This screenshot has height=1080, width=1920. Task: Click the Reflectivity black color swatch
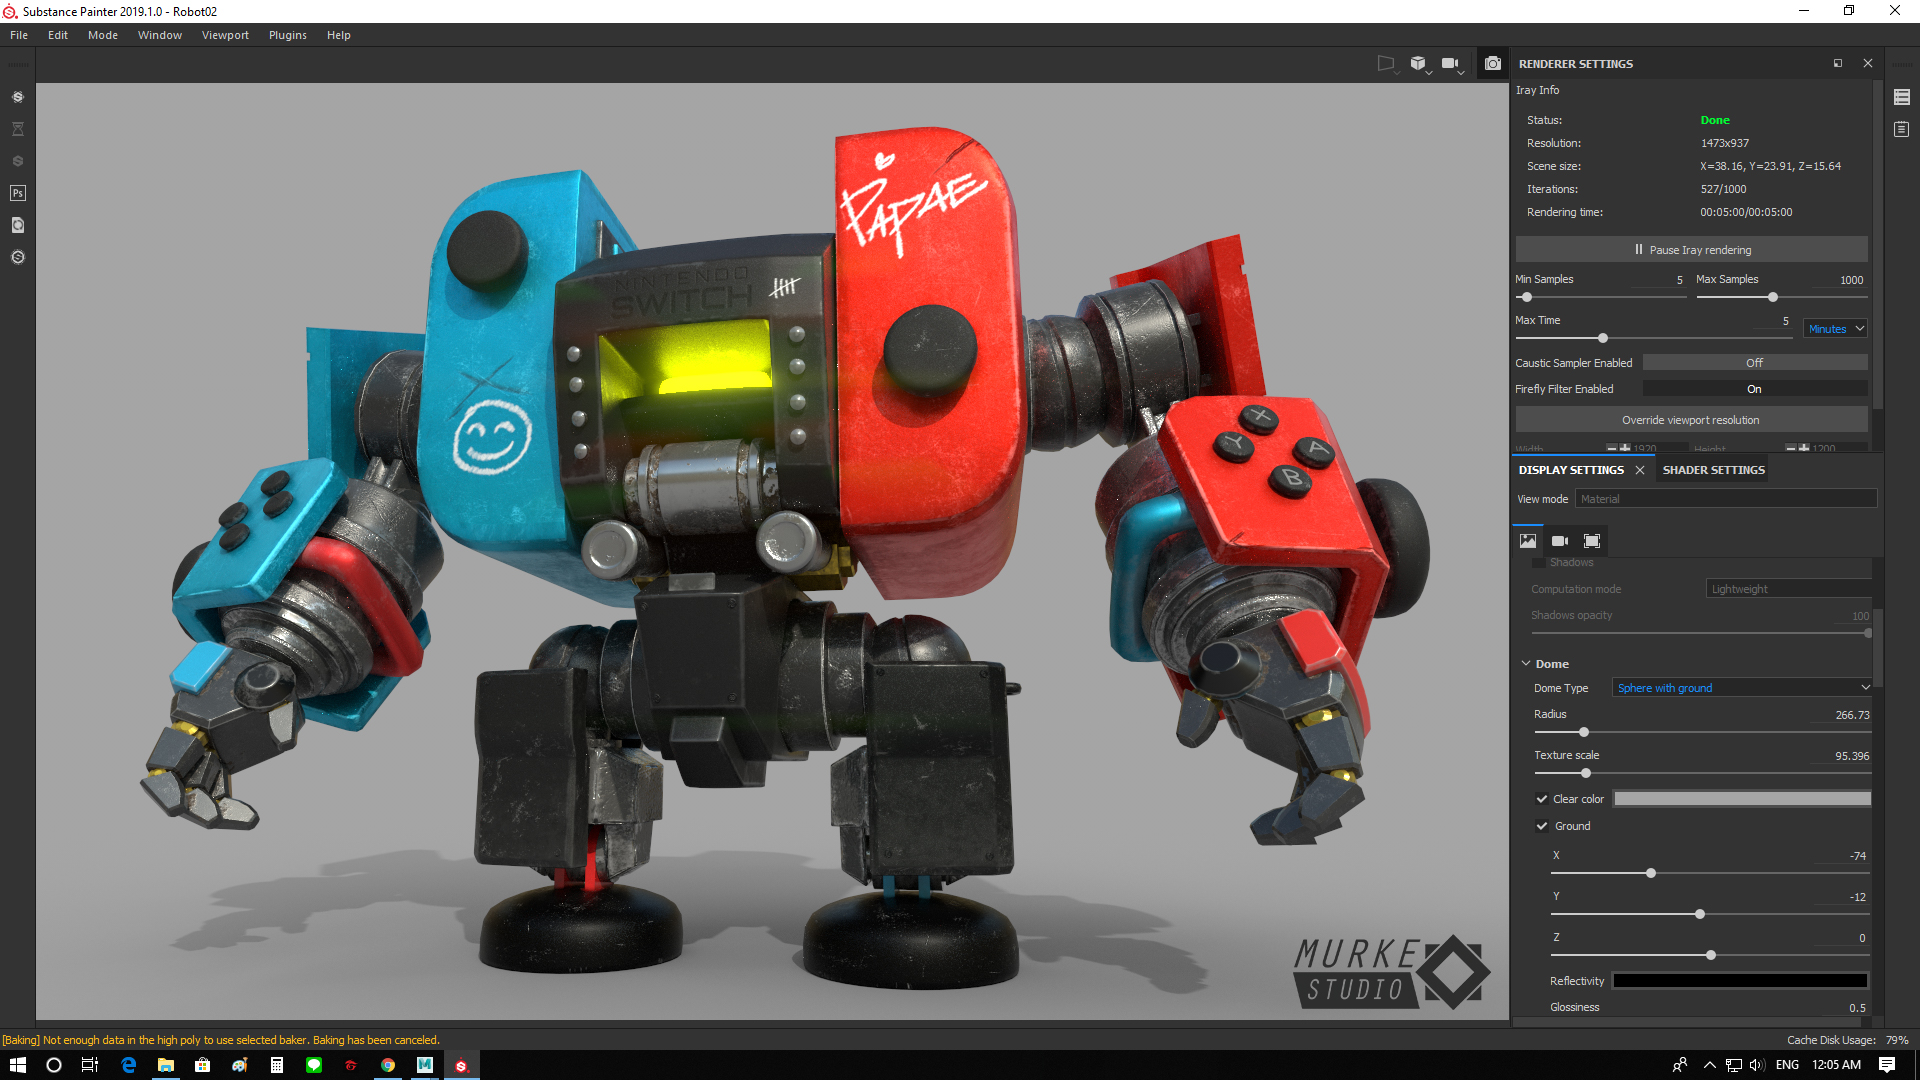point(1740,981)
